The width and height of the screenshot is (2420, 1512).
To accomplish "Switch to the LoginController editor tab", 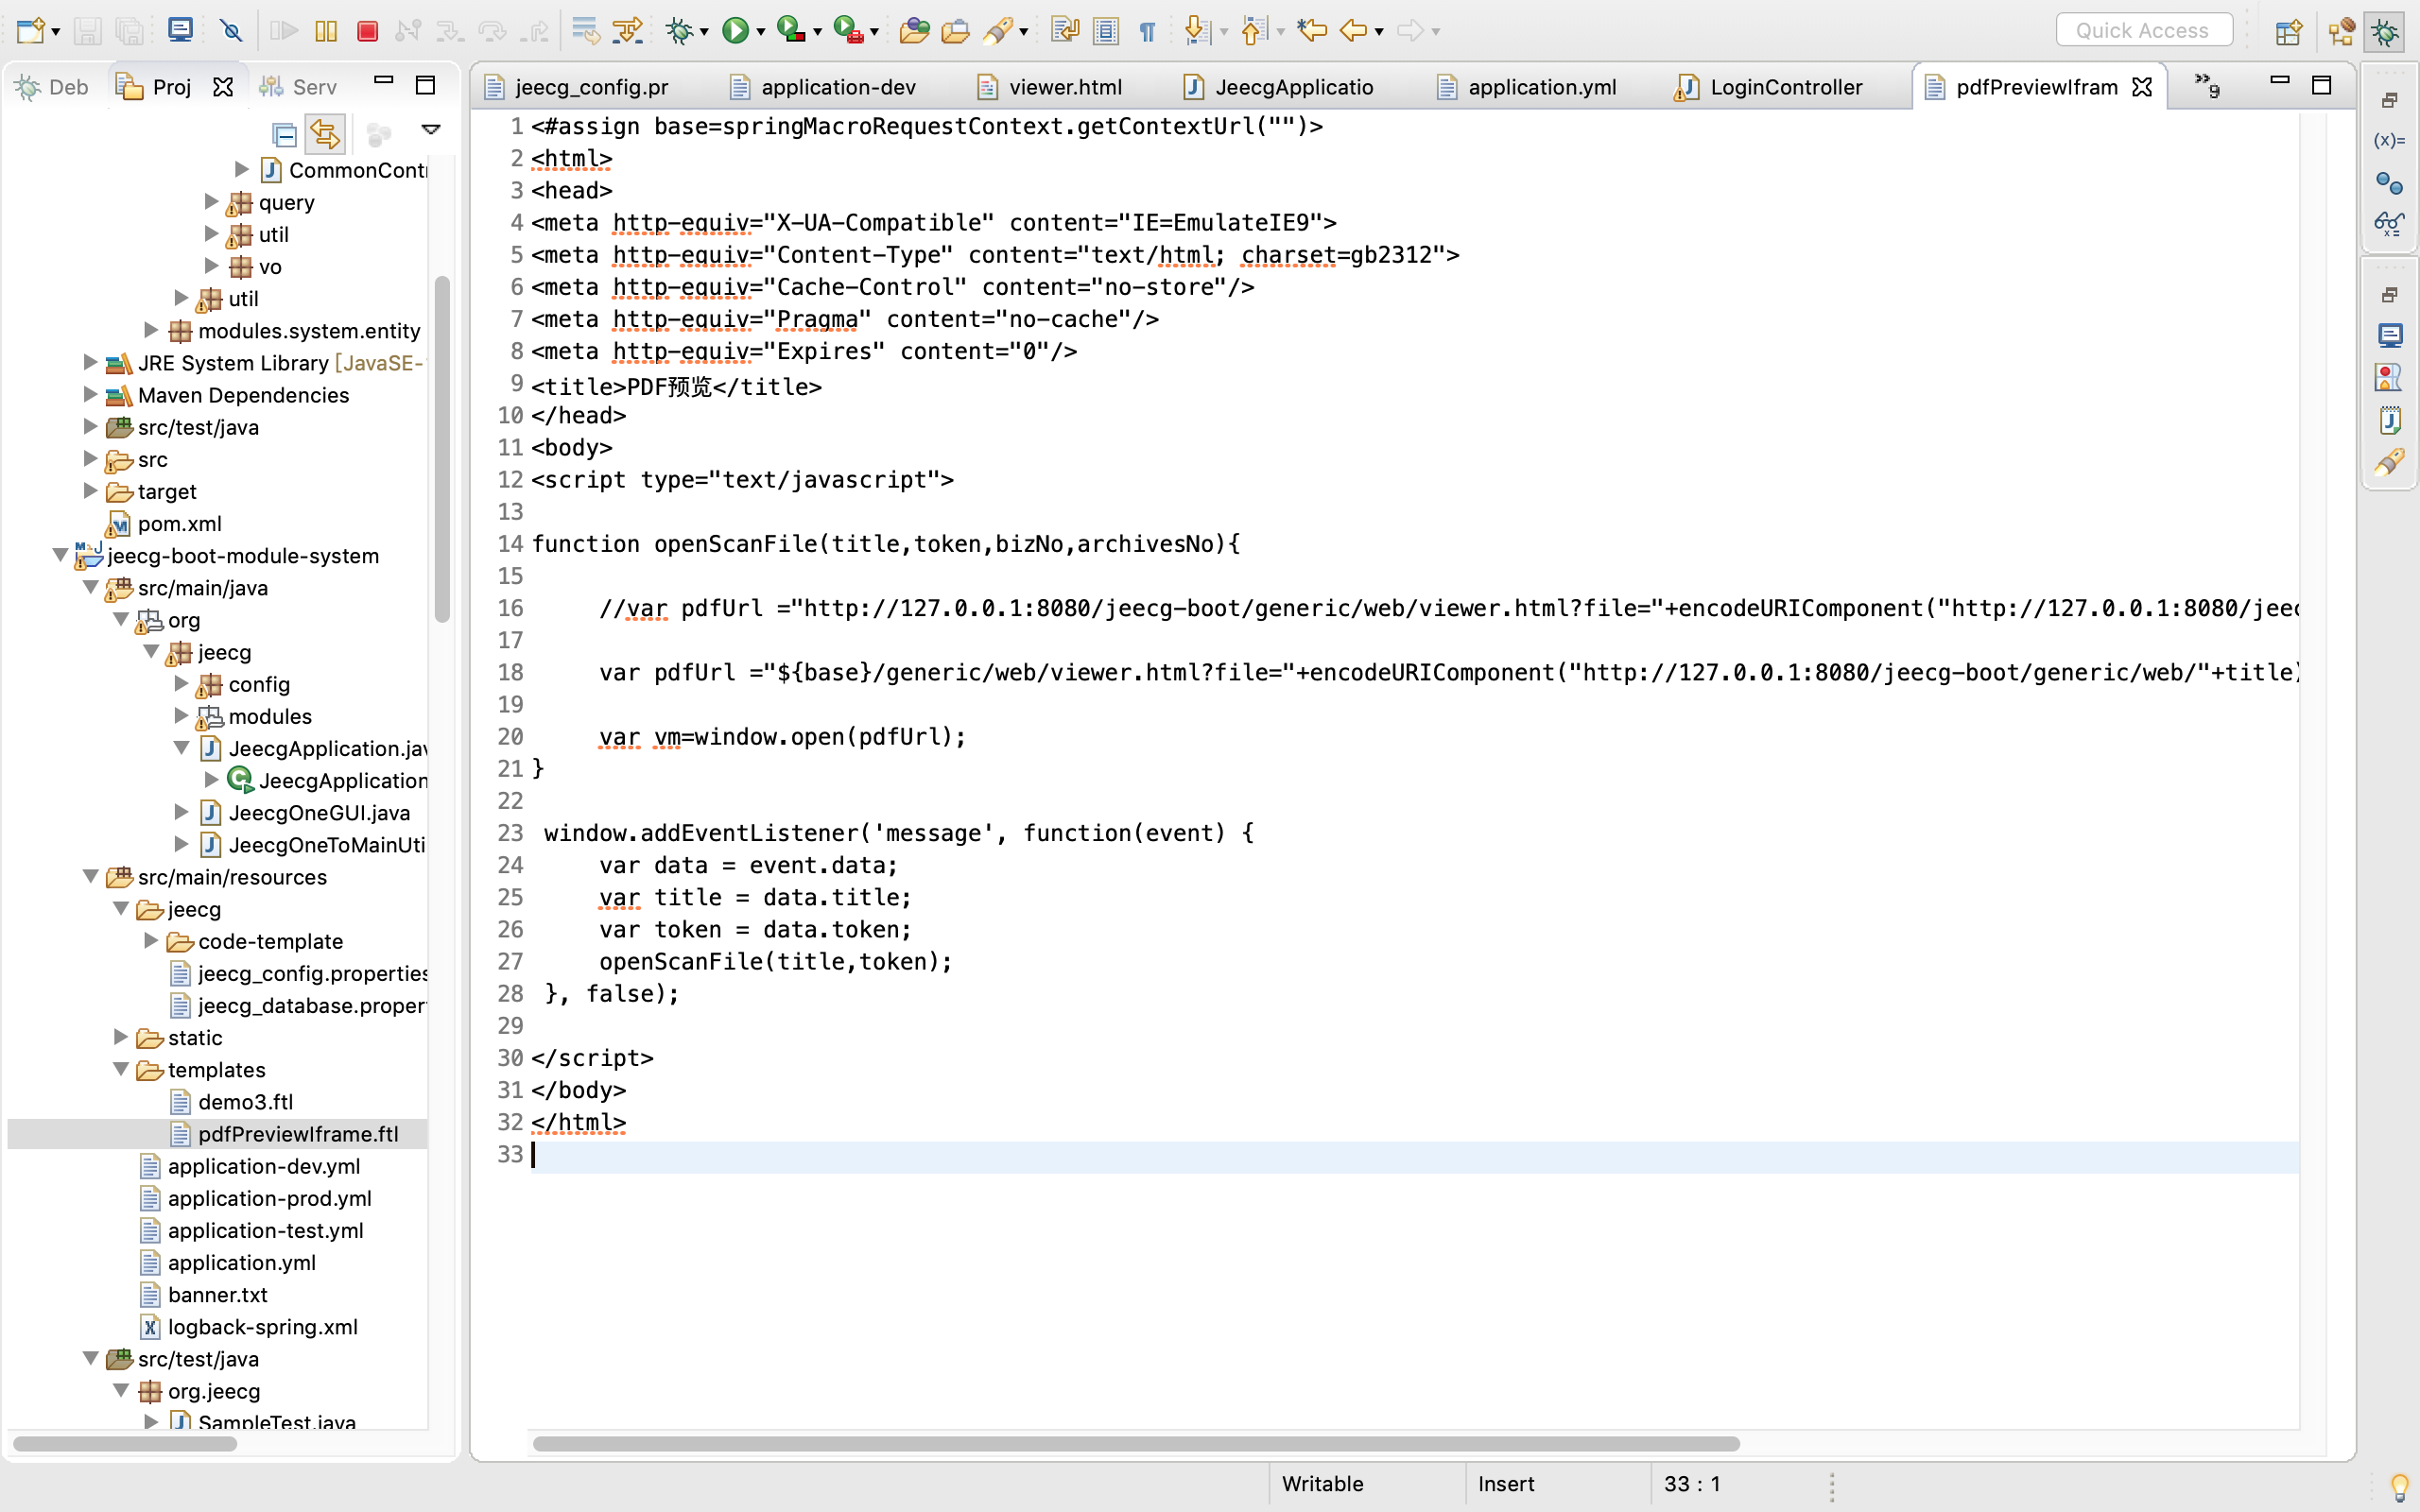I will tap(1768, 87).
